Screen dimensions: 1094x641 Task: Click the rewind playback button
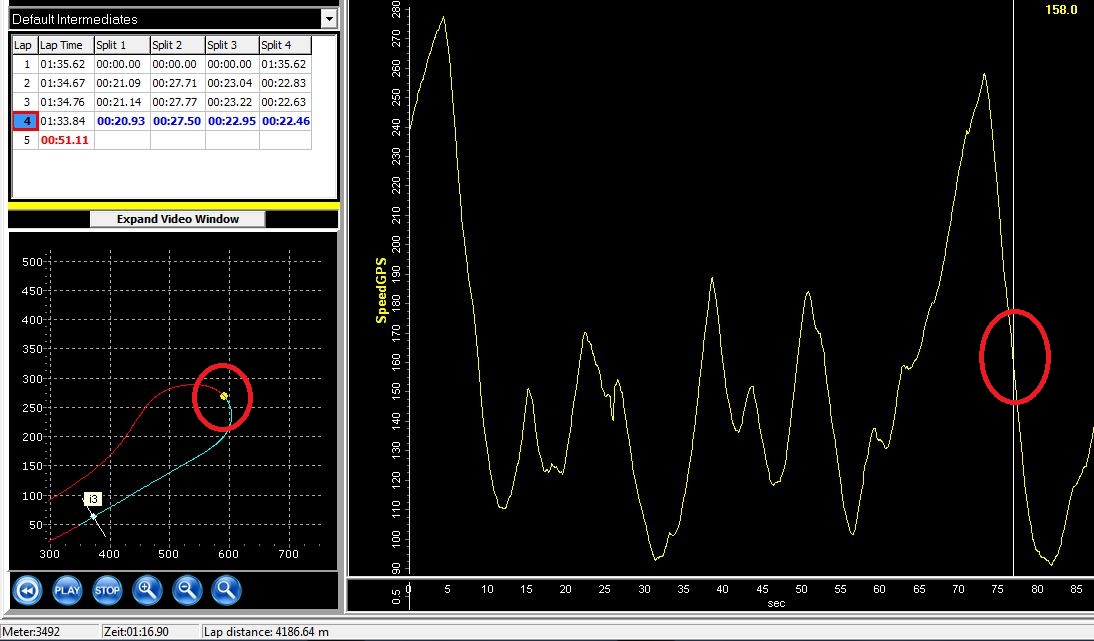28,590
